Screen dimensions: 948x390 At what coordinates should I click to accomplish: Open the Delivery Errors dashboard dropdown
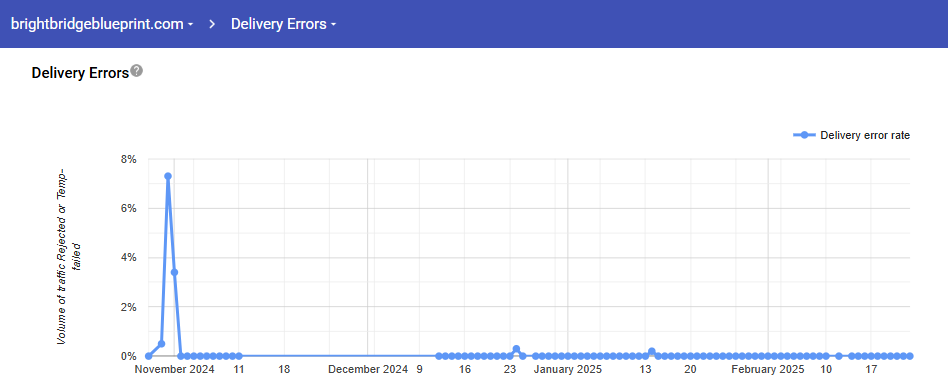click(x=284, y=24)
